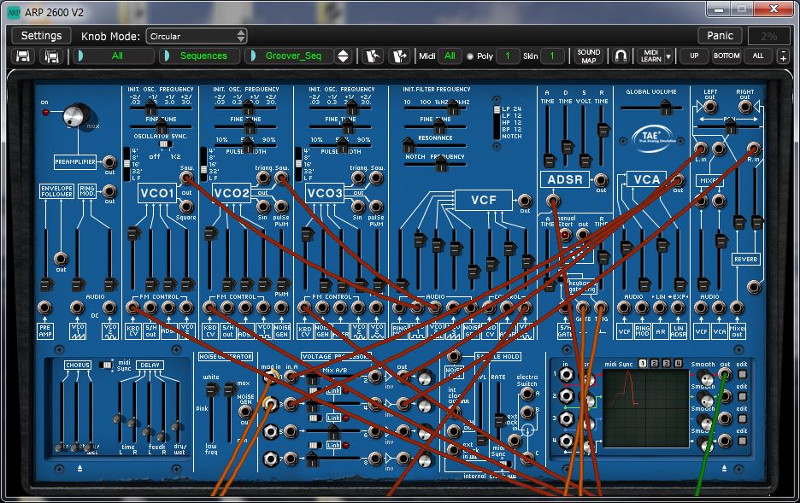The width and height of the screenshot is (800, 503).
Task: Show ALL panels view
Action: pyautogui.click(x=758, y=56)
